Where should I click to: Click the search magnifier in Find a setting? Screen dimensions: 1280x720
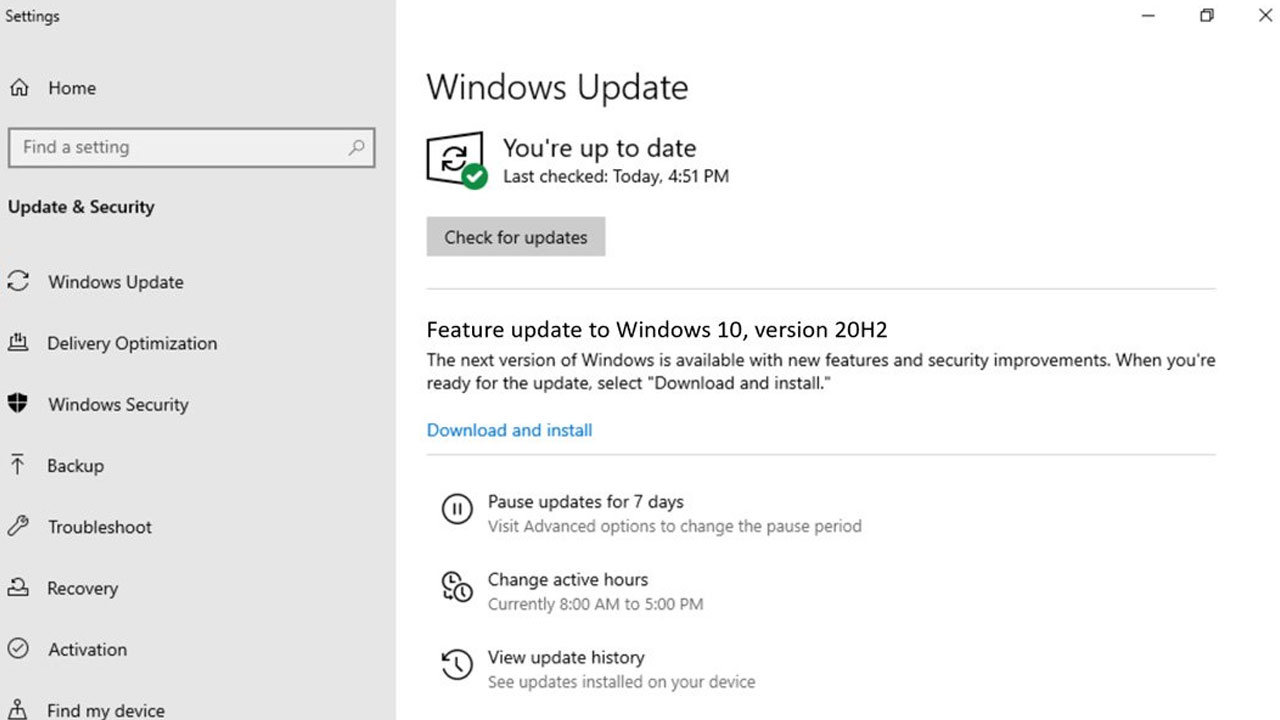pos(357,147)
